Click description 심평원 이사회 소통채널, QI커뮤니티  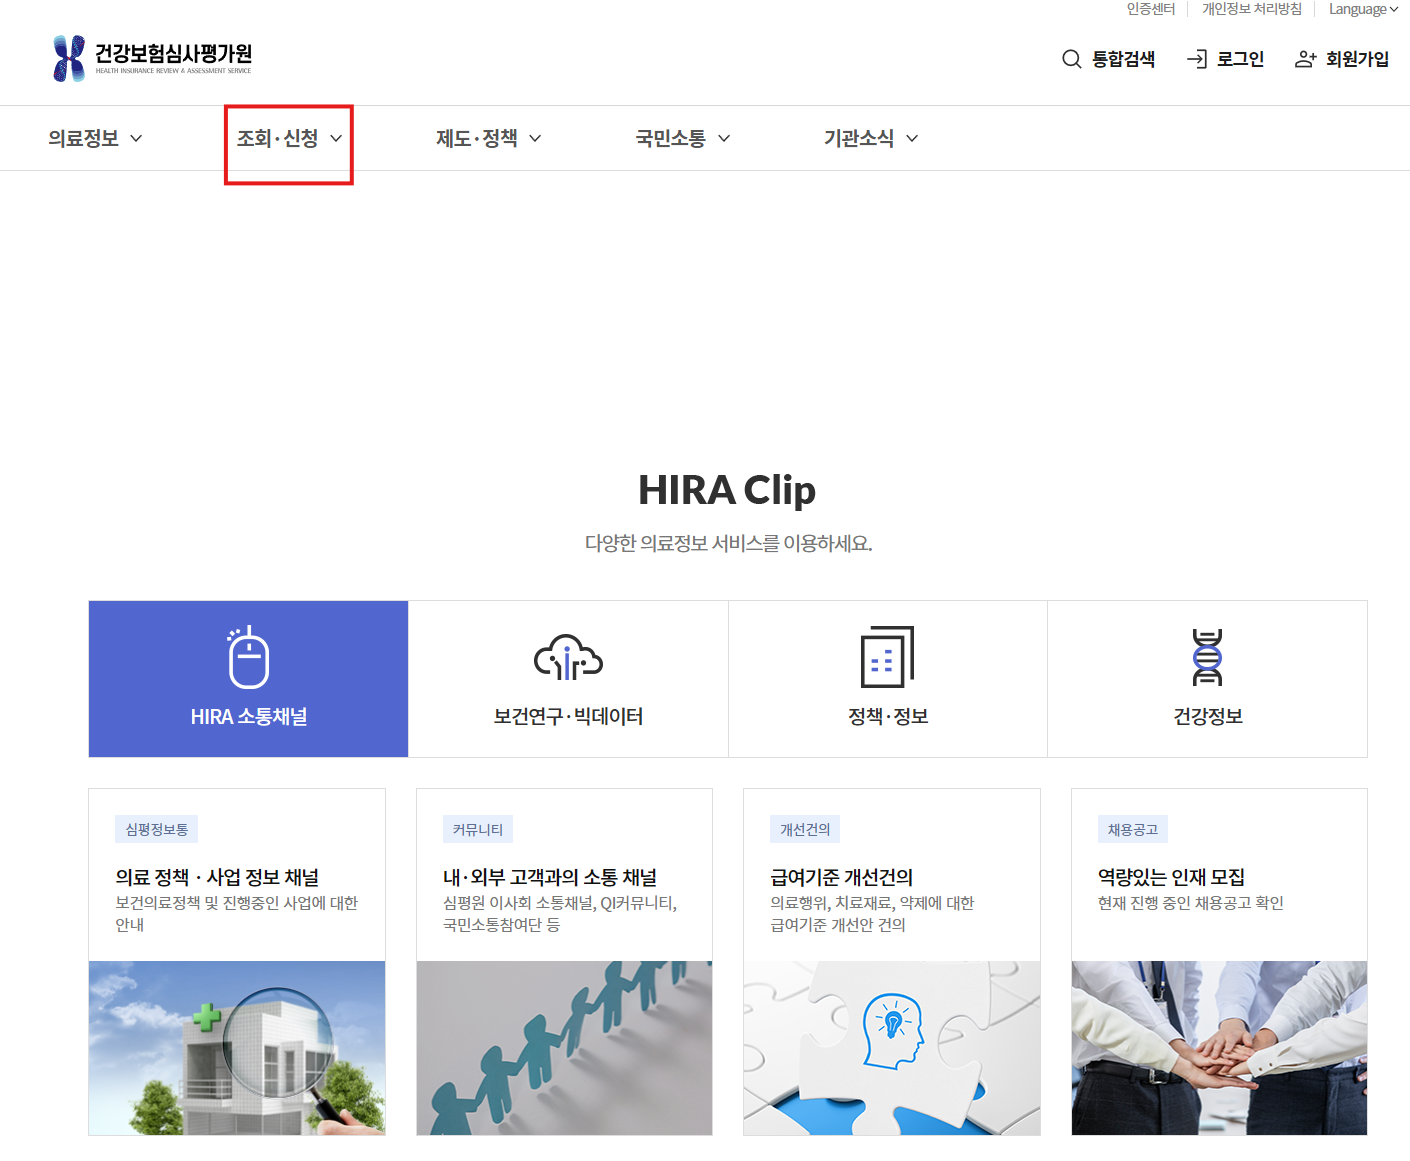click(x=560, y=903)
